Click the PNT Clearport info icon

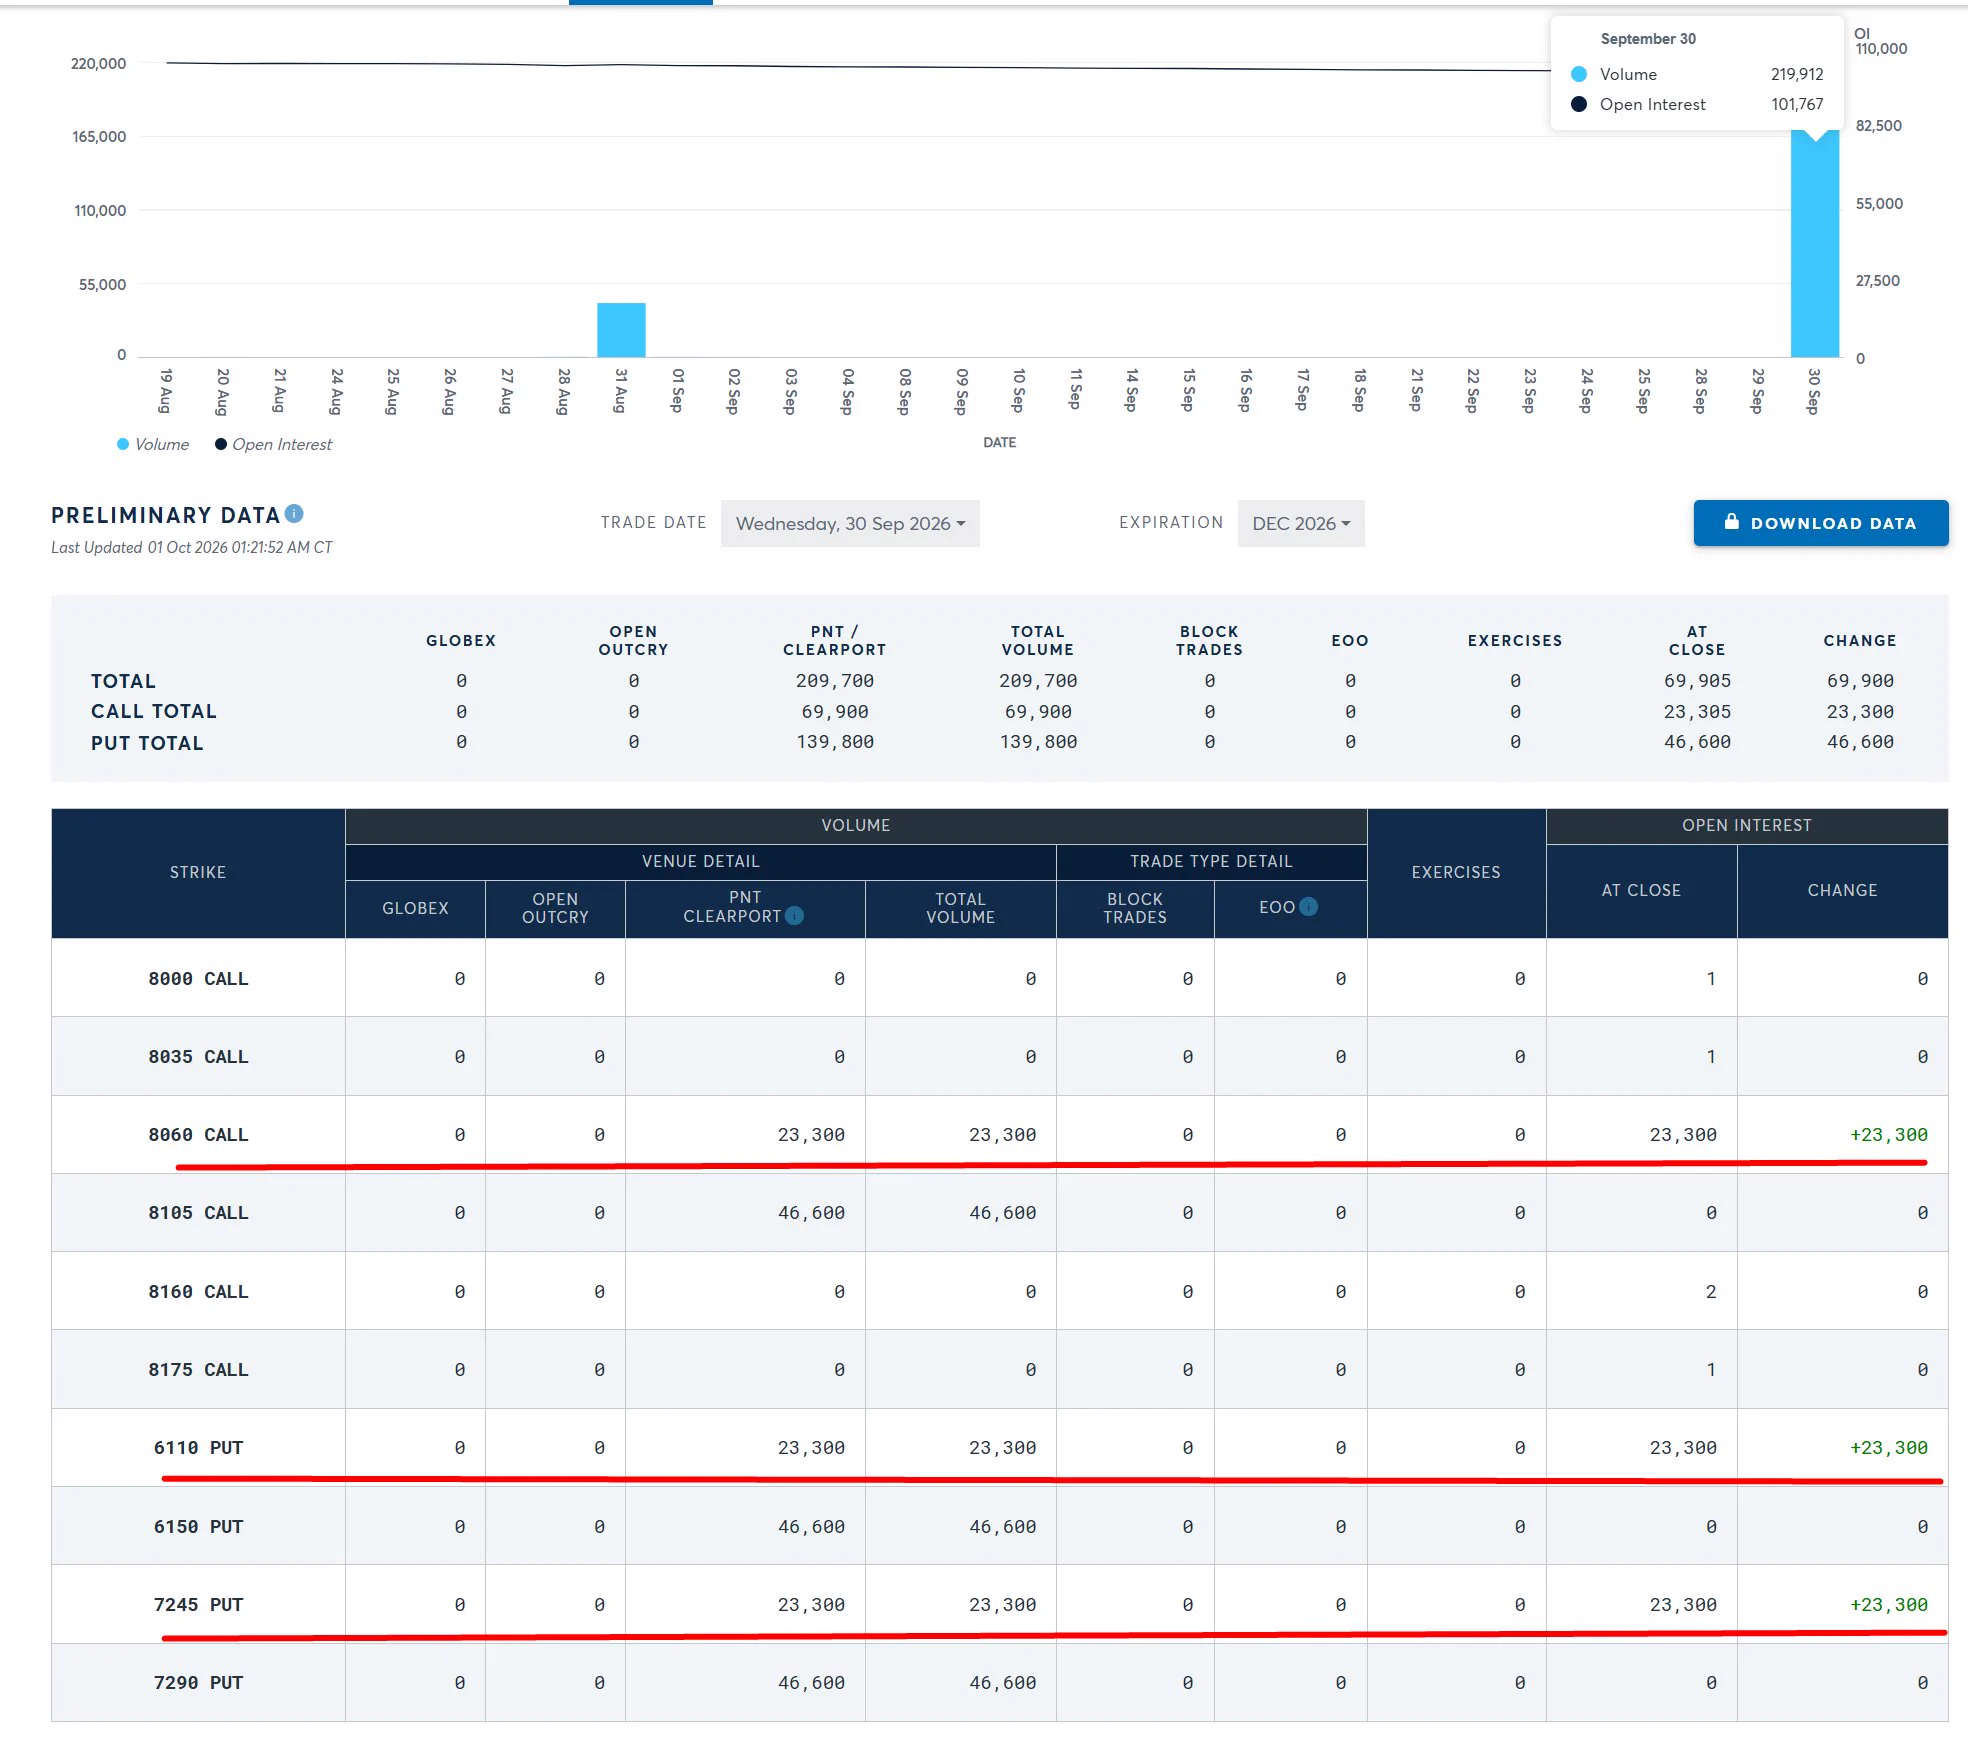coord(795,915)
